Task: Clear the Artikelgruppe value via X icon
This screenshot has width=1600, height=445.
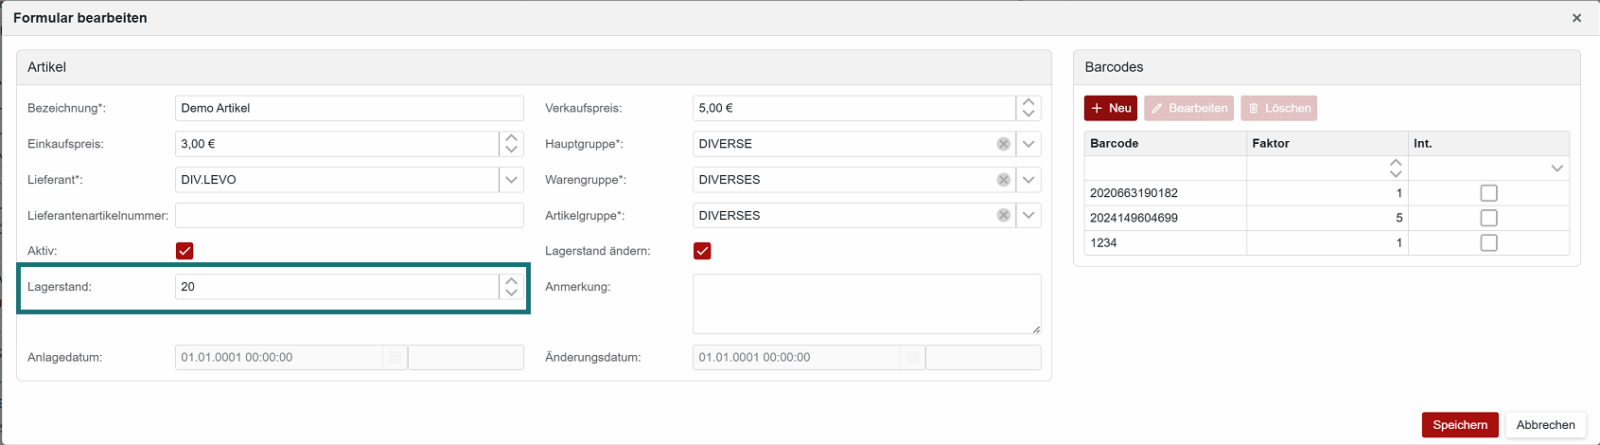Action: click(1003, 216)
